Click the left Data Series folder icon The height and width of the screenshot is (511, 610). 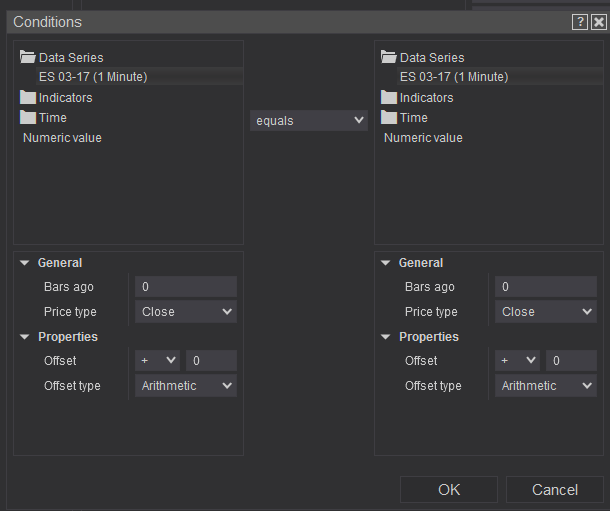28,57
